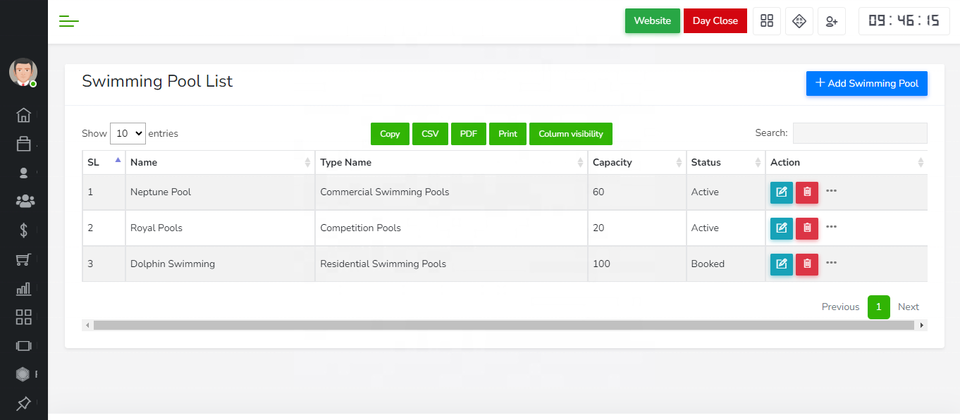The width and height of the screenshot is (960, 420).
Task: Click the add user icon in header
Action: click(x=832, y=21)
